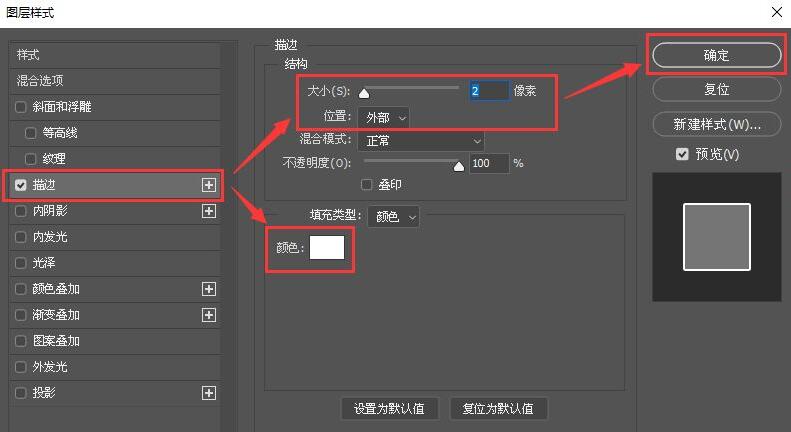Image resolution: width=791 pixels, height=432 pixels.
Task: Click the style preview thumbnail
Action: click(x=716, y=237)
